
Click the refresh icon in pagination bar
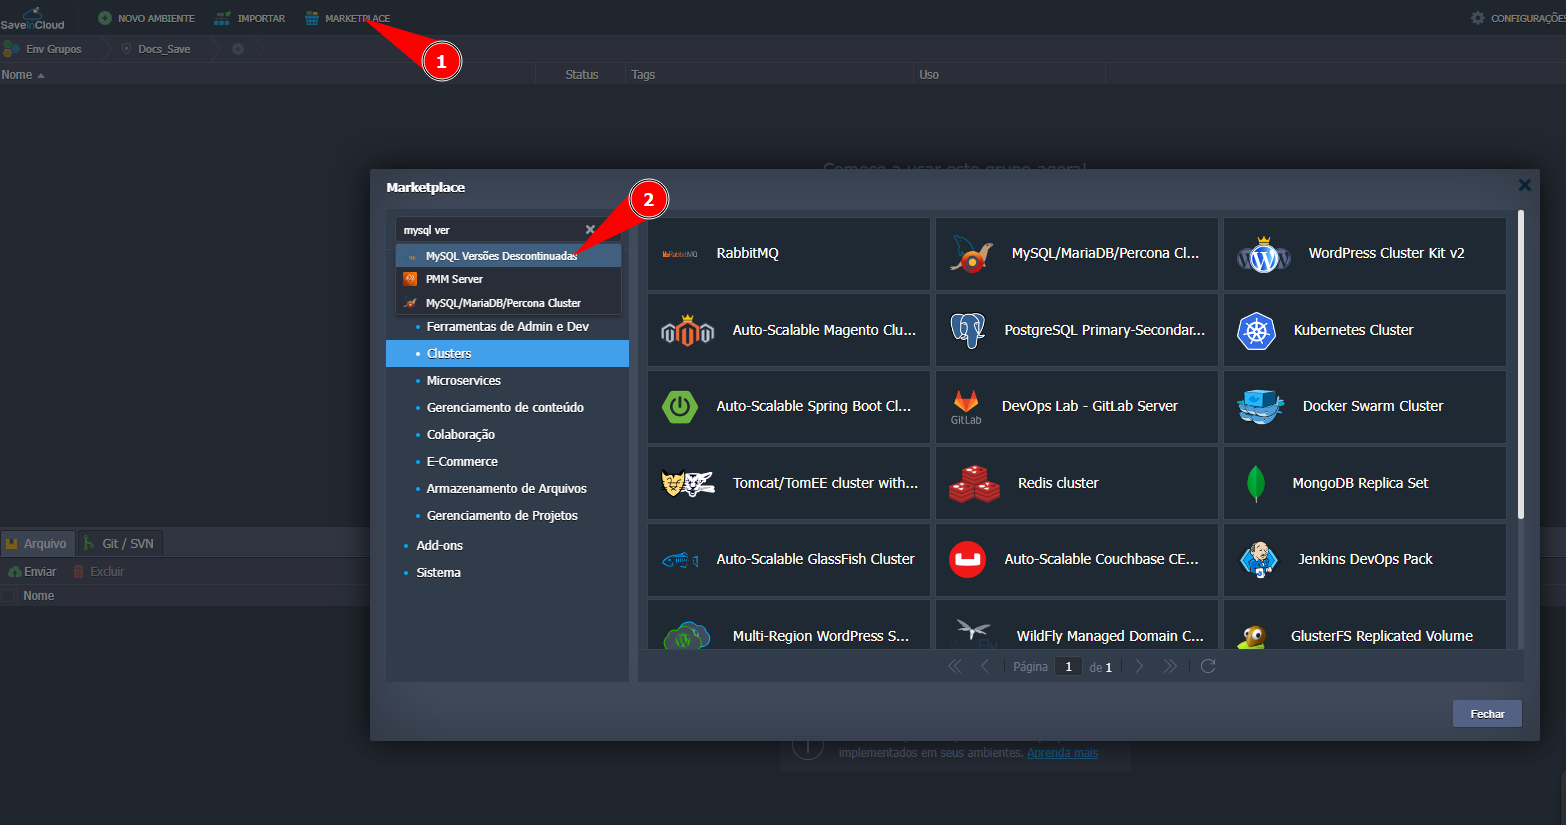(x=1208, y=666)
